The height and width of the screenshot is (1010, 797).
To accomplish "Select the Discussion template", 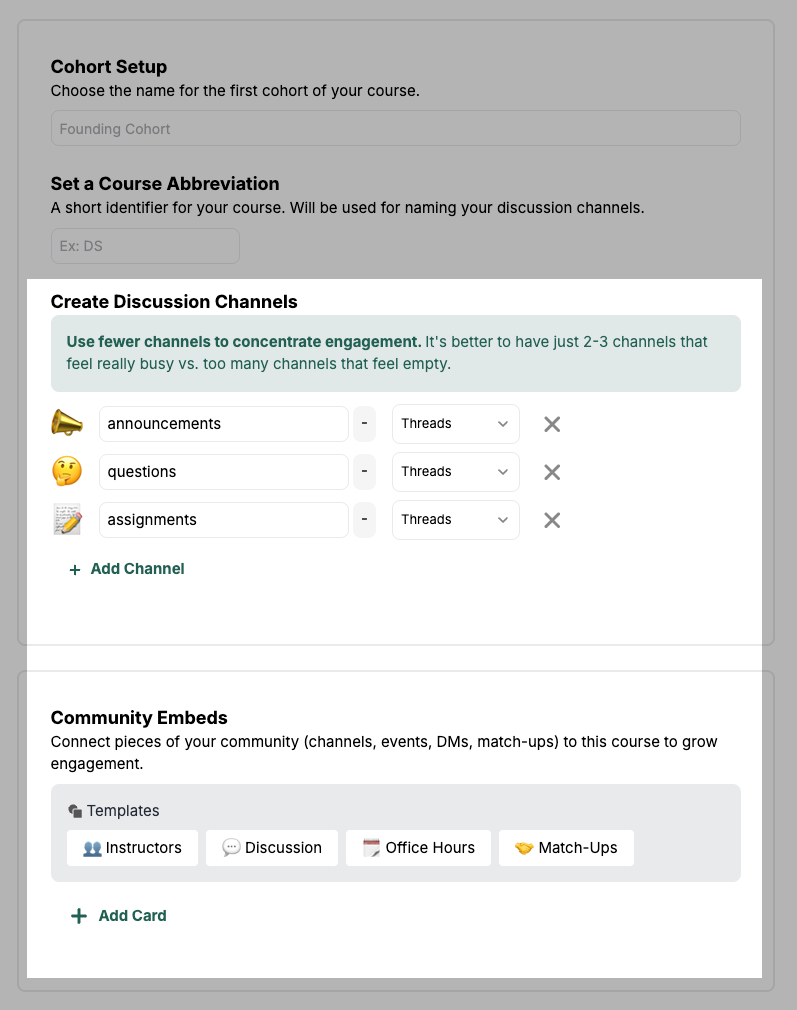I will tap(272, 848).
